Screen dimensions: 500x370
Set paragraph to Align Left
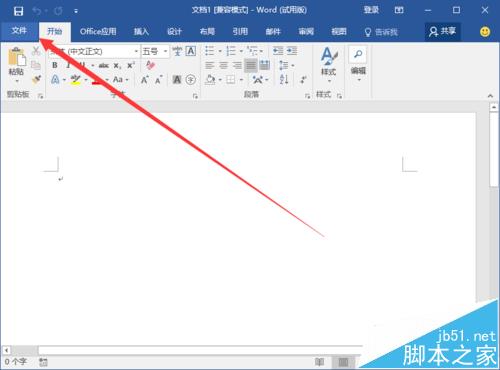tap(210, 65)
